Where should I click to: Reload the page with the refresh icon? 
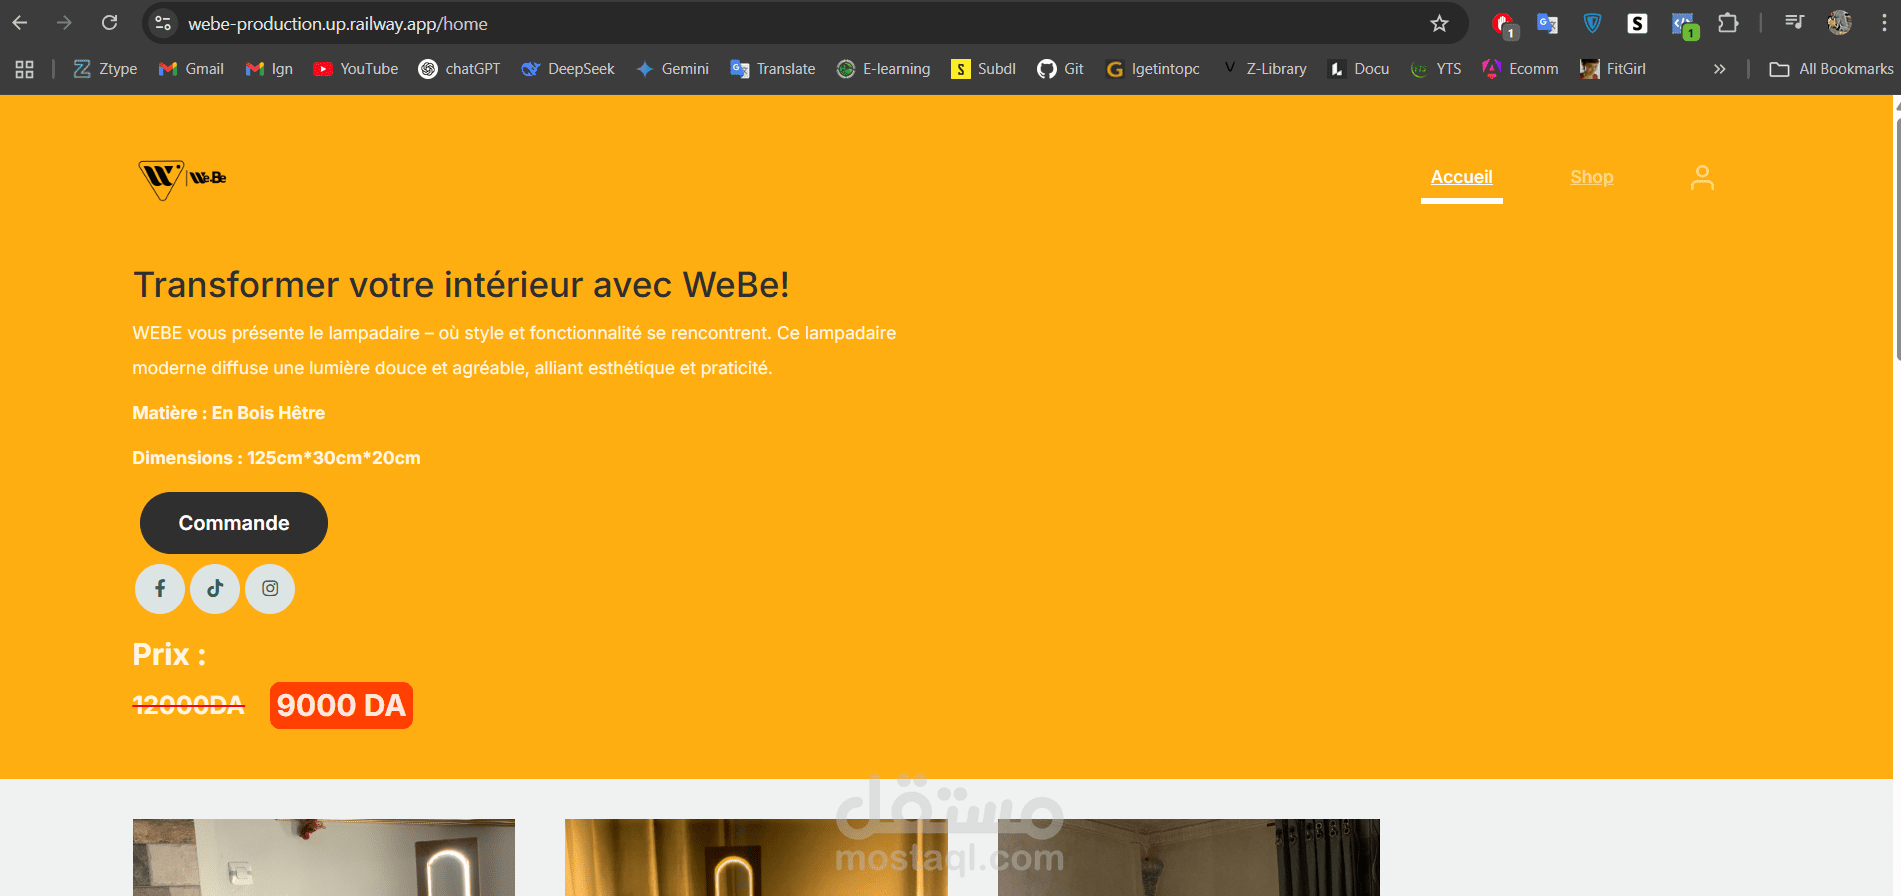coord(110,23)
